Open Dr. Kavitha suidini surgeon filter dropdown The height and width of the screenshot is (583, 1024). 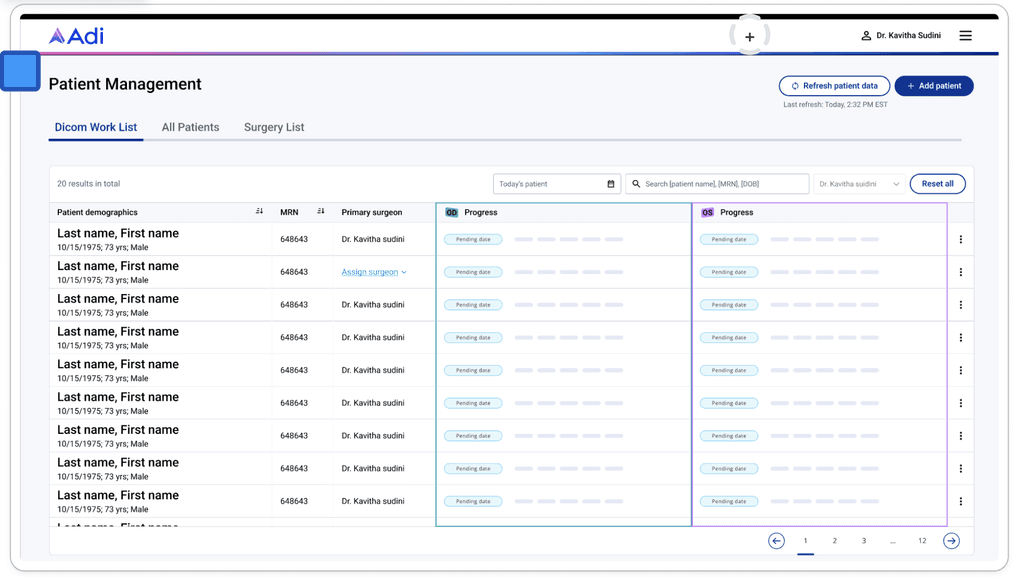859,184
